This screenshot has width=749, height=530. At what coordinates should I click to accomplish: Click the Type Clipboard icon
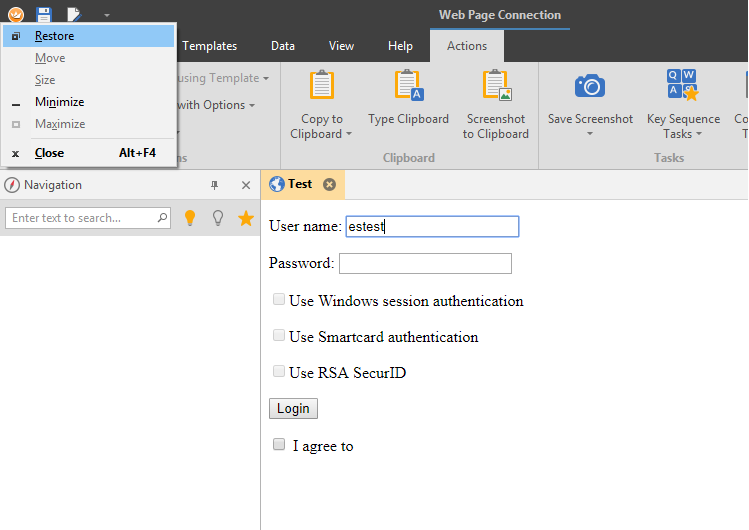pos(408,87)
